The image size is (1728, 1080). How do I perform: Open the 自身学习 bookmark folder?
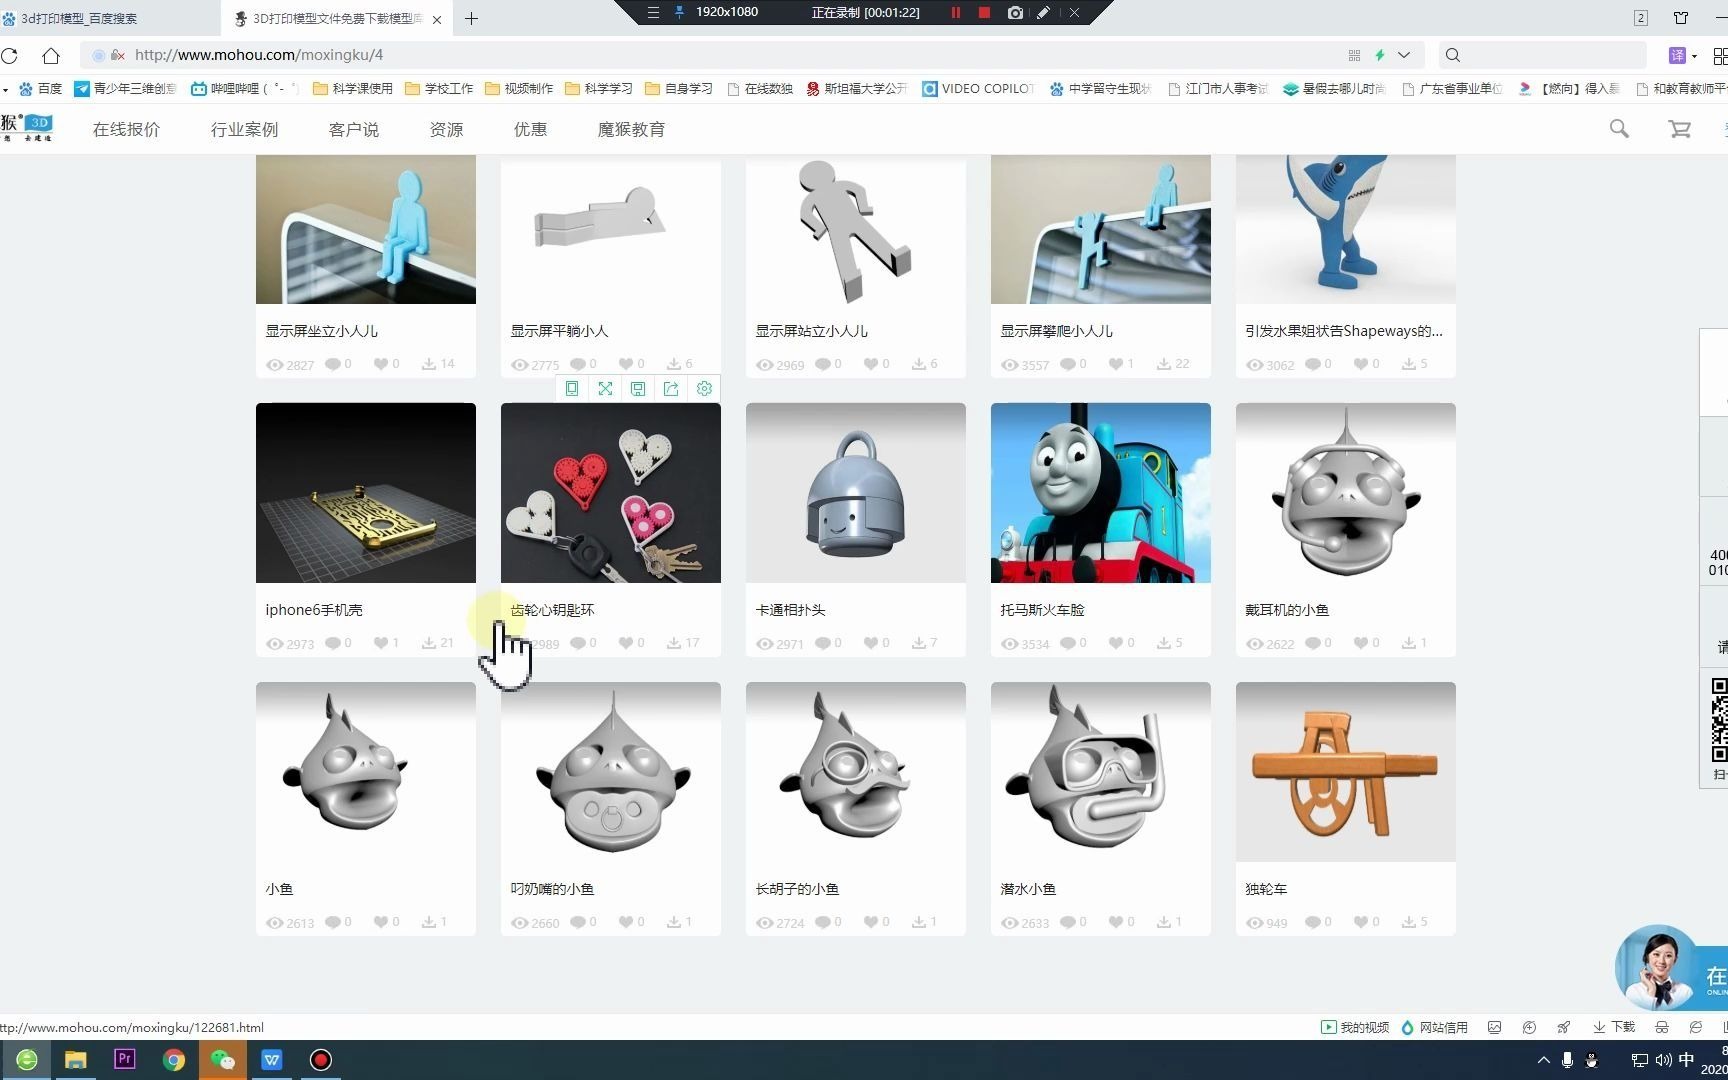click(x=679, y=88)
